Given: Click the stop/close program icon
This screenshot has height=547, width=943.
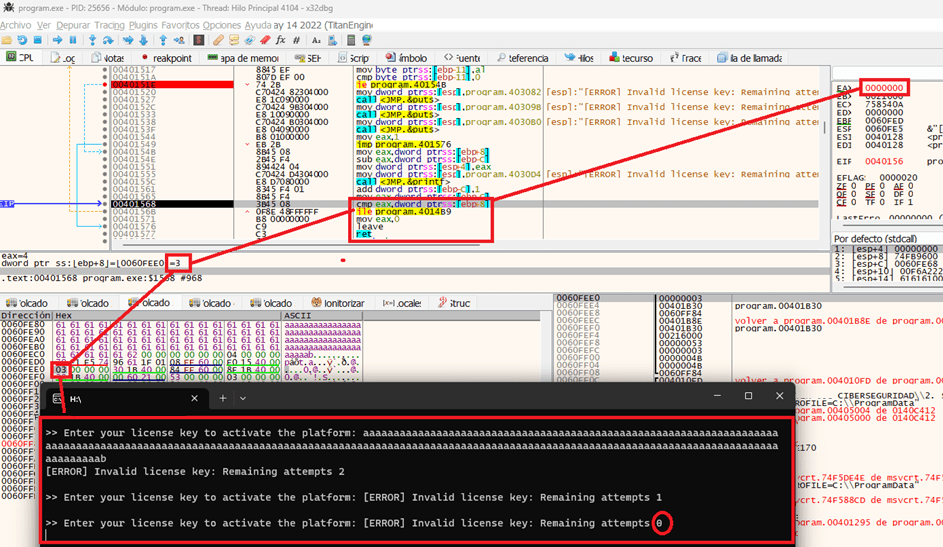Looking at the screenshot, I should pyautogui.click(x=37, y=40).
